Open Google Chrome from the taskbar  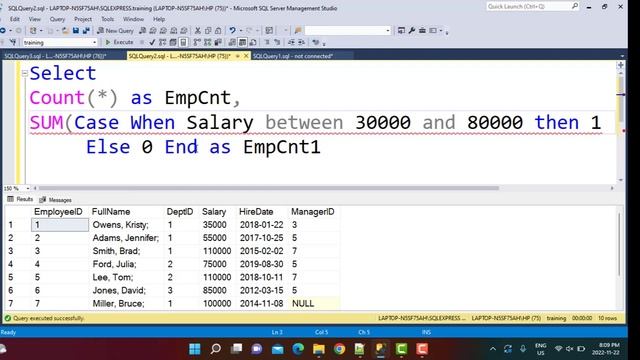point(339,349)
